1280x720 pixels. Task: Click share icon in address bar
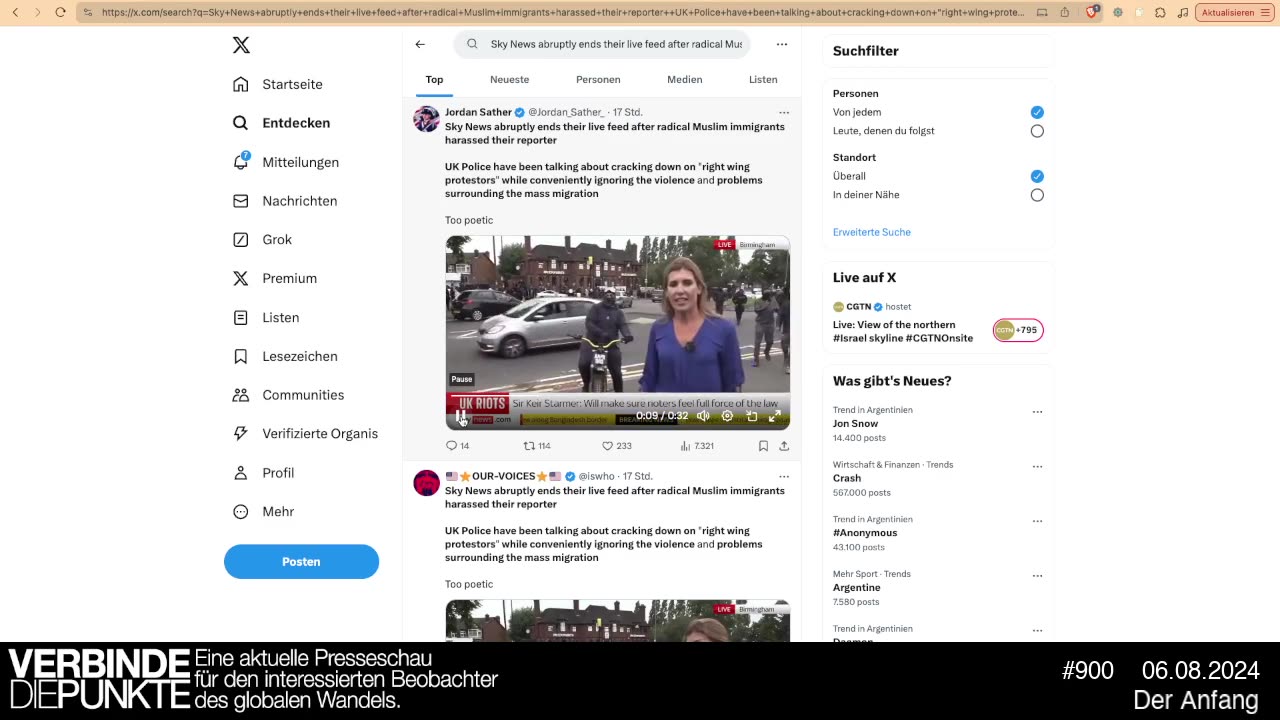point(1064,12)
